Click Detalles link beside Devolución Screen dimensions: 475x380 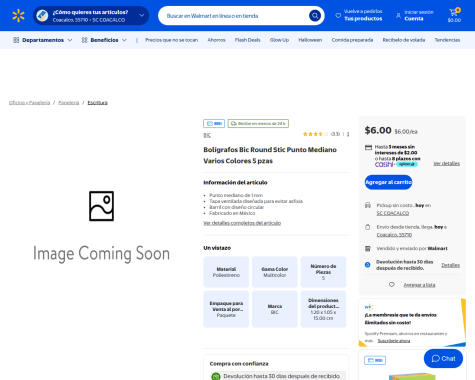click(451, 265)
